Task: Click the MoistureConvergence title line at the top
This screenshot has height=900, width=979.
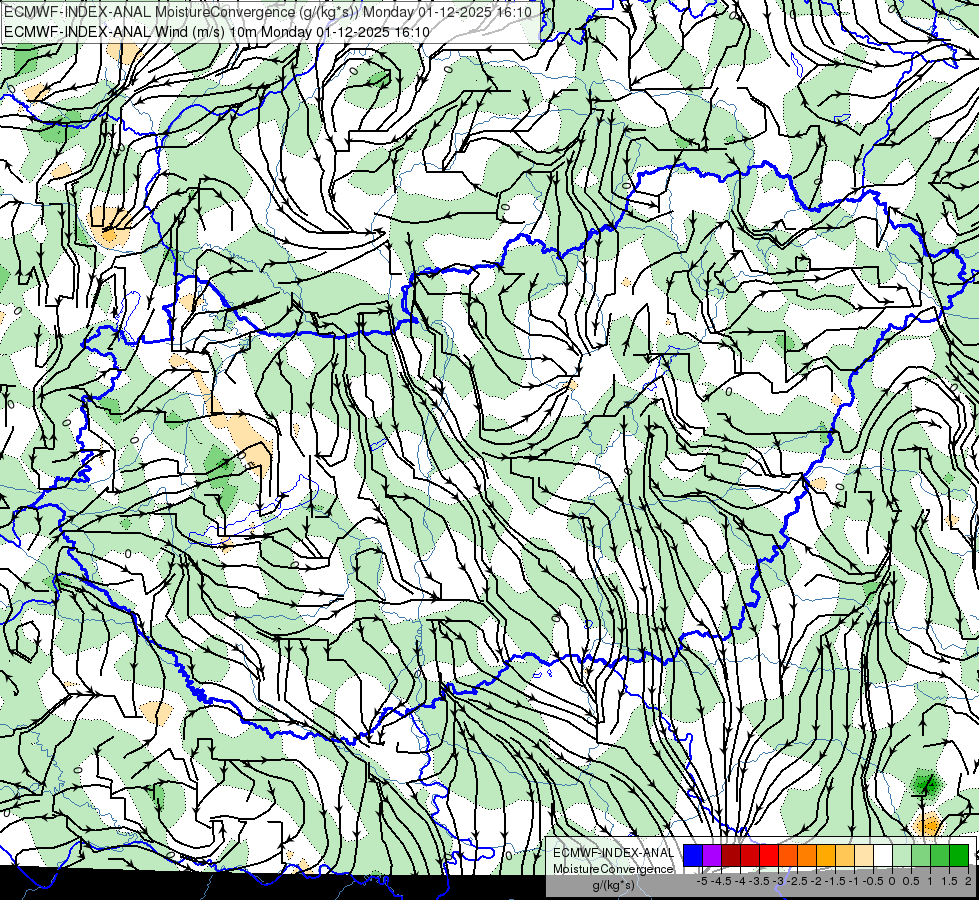Action: (268, 12)
